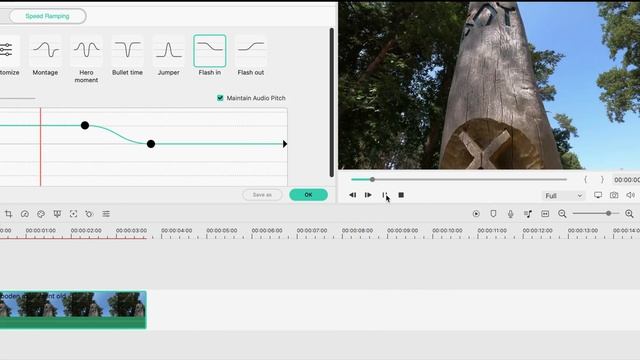
Task: Click the speed panel vertical scrollbar
Action: [331, 102]
